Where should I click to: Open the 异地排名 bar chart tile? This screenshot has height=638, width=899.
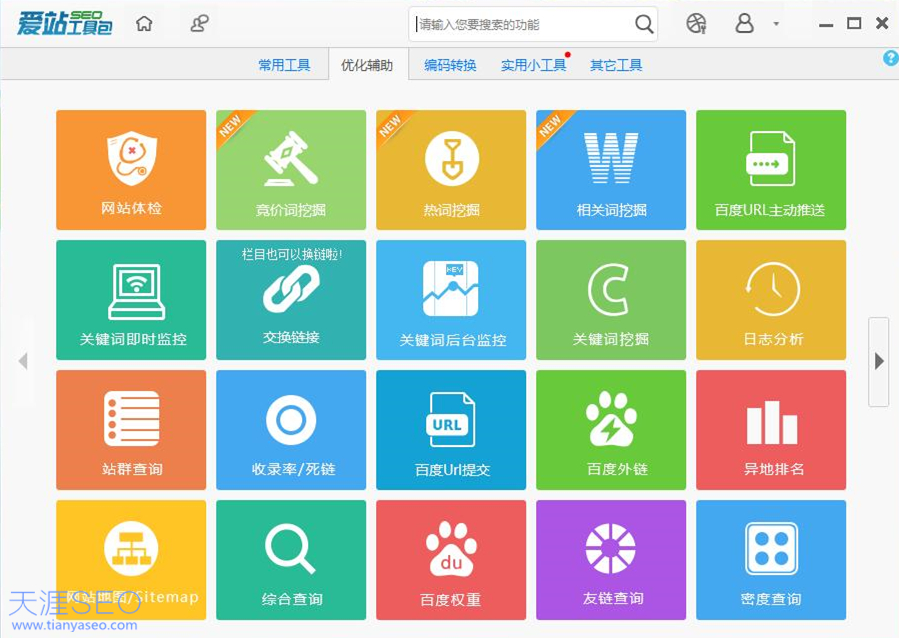click(770, 430)
